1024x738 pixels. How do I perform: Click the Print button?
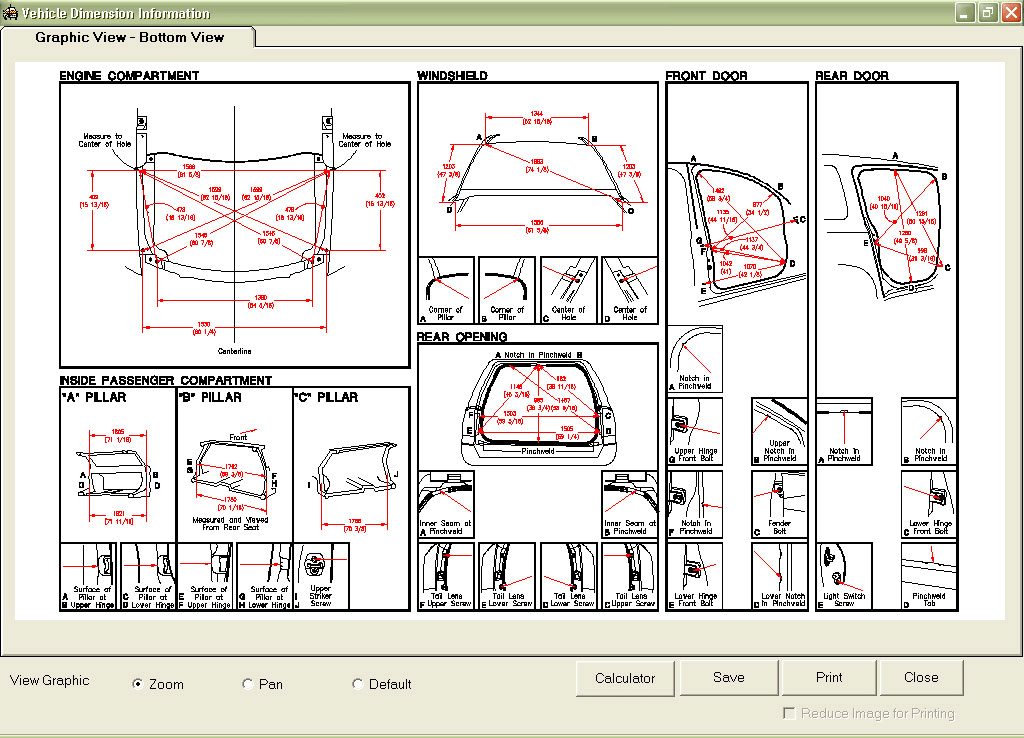pos(829,677)
